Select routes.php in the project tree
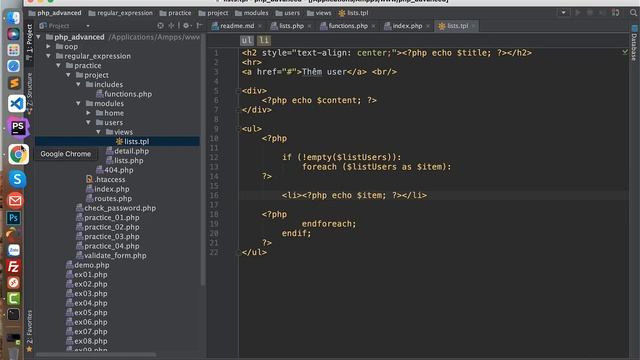Image resolution: width=640 pixels, height=360 pixels. (109, 198)
